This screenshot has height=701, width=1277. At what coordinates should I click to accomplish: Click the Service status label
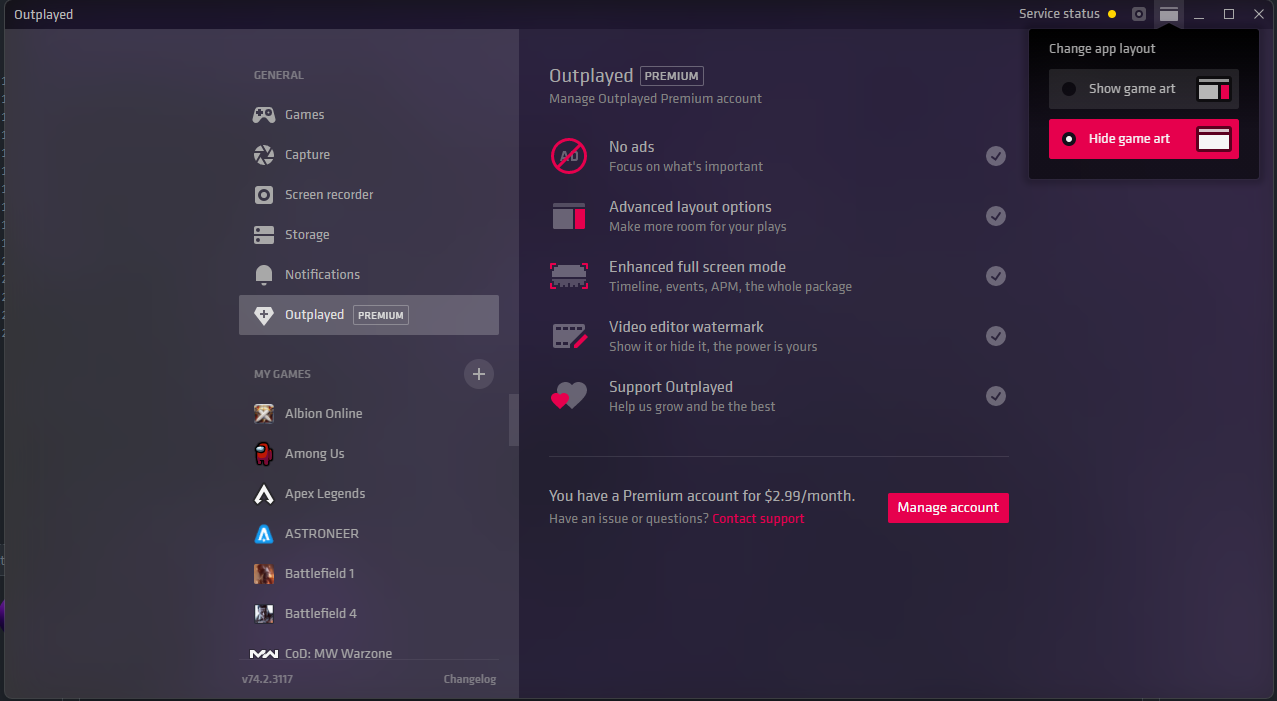pyautogui.click(x=1059, y=14)
